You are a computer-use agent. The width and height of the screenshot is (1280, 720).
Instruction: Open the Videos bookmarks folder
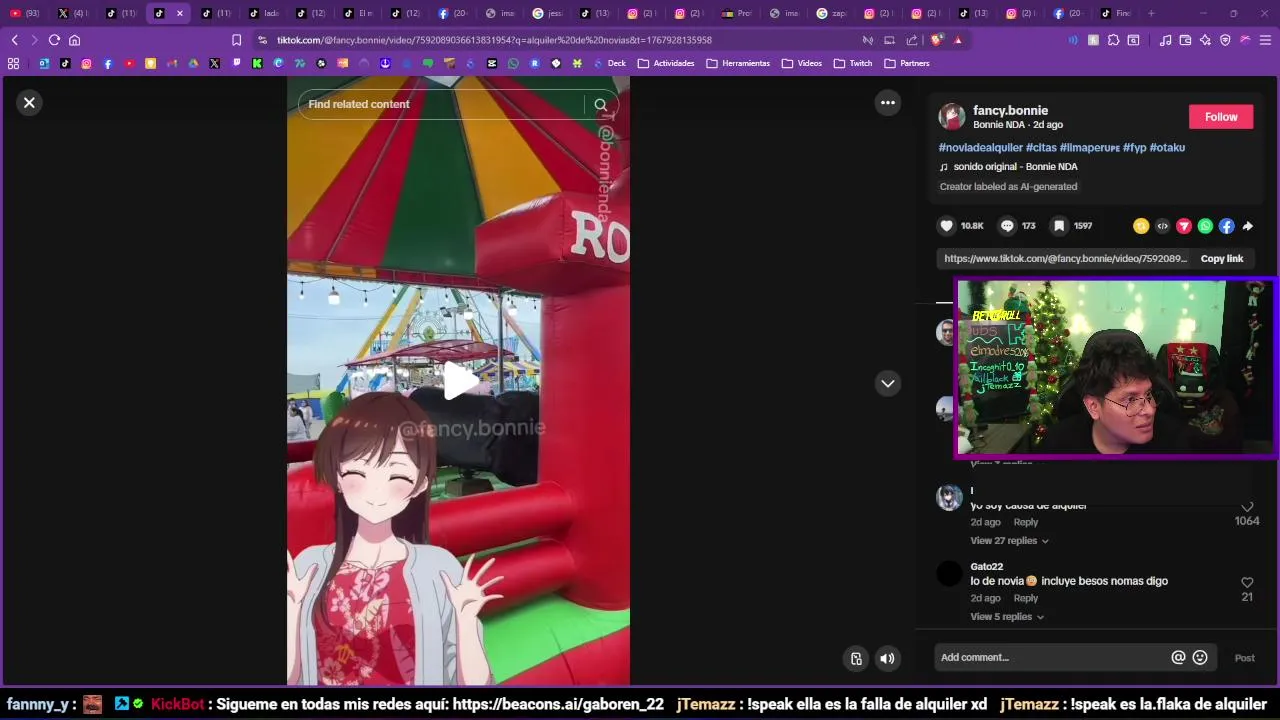pos(802,63)
